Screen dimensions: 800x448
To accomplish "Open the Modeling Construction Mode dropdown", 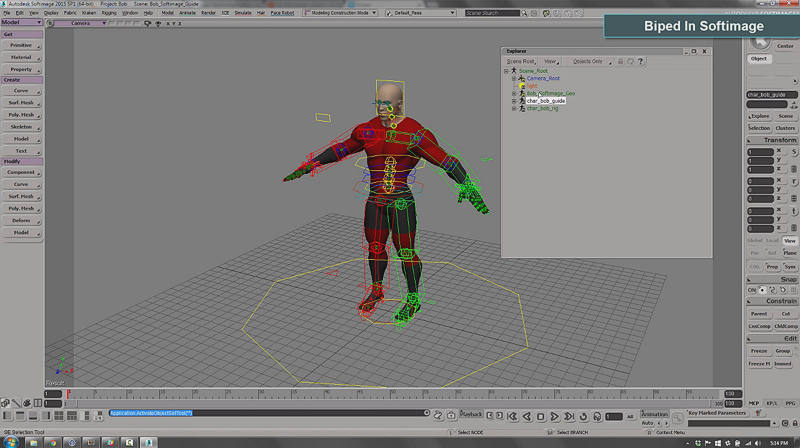I will 340,13.
